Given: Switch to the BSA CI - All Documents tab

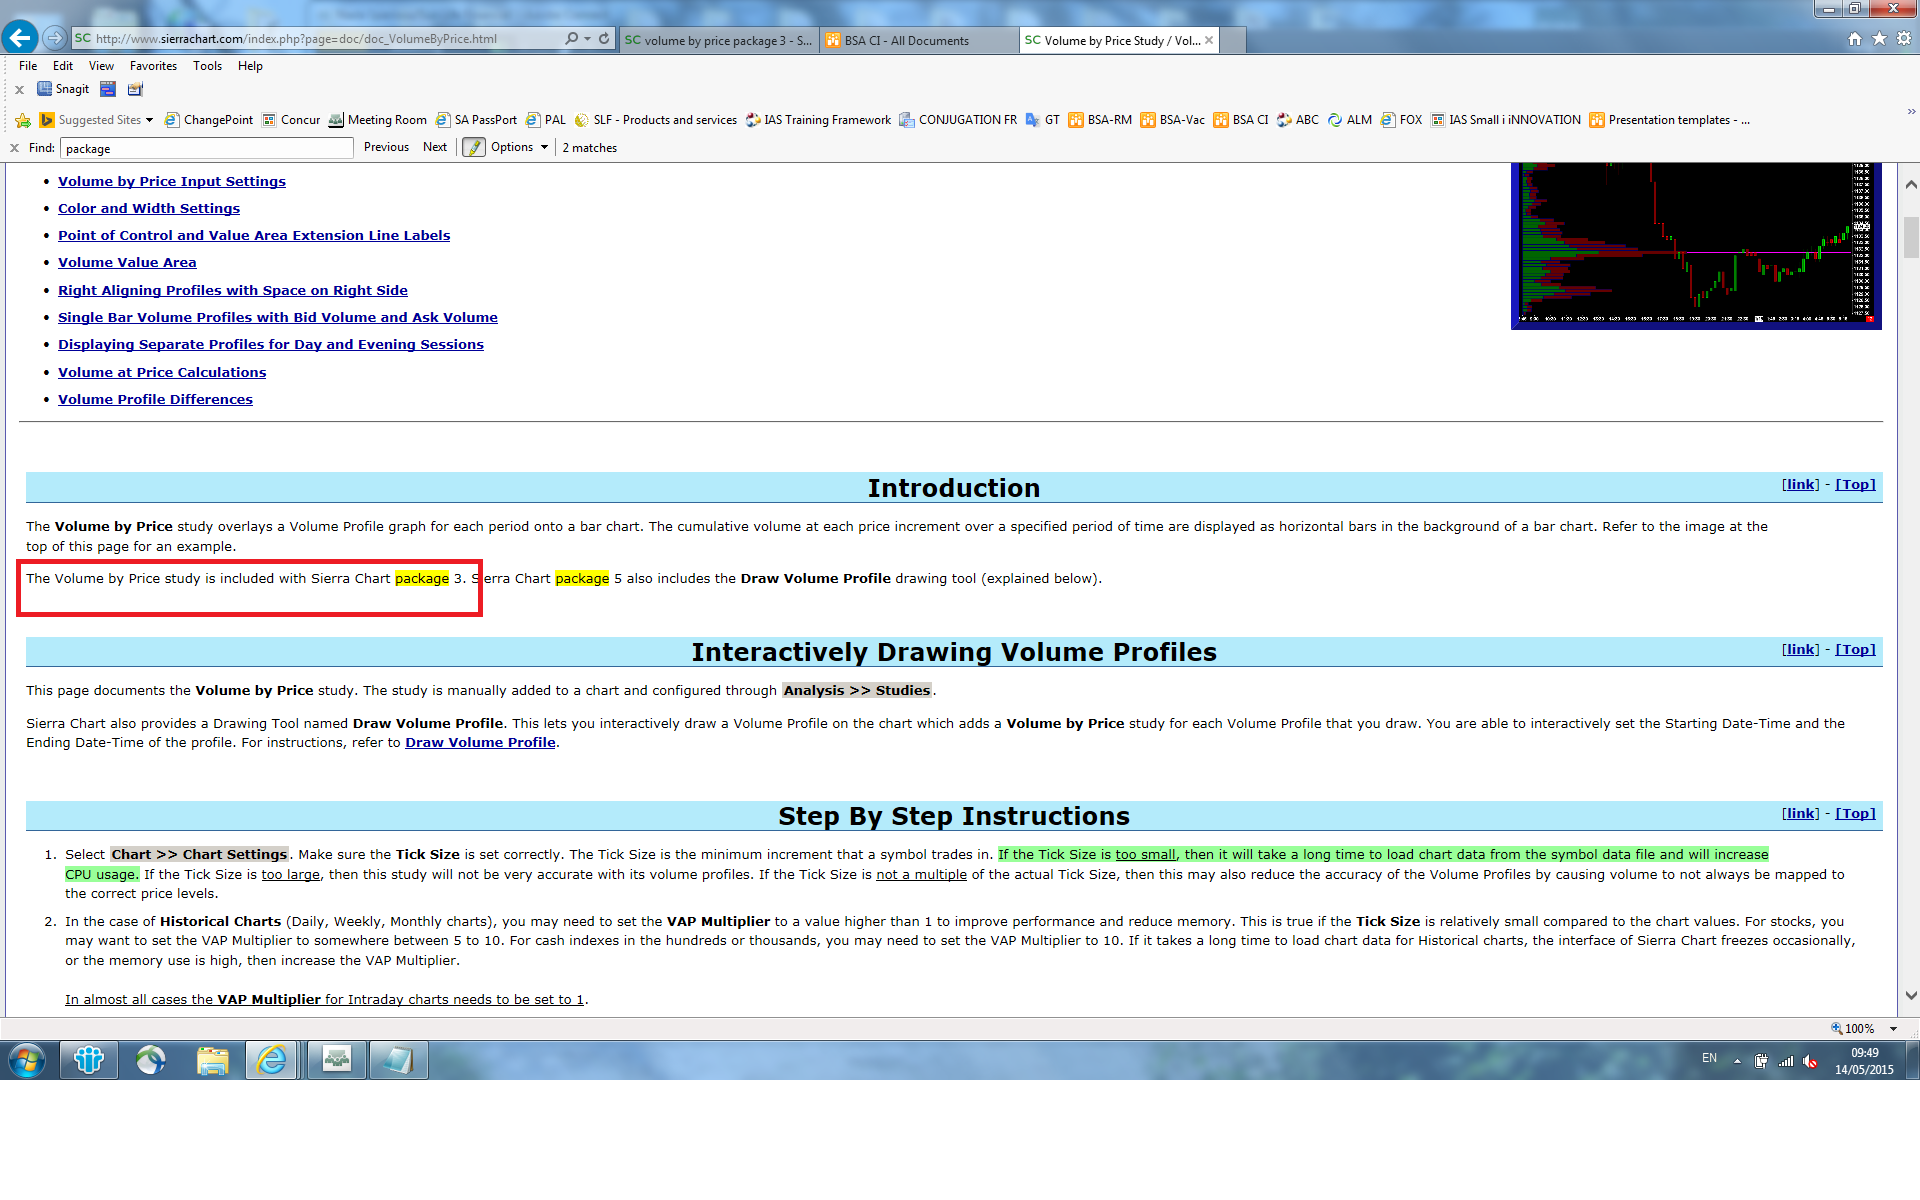Looking at the screenshot, I should pos(905,41).
